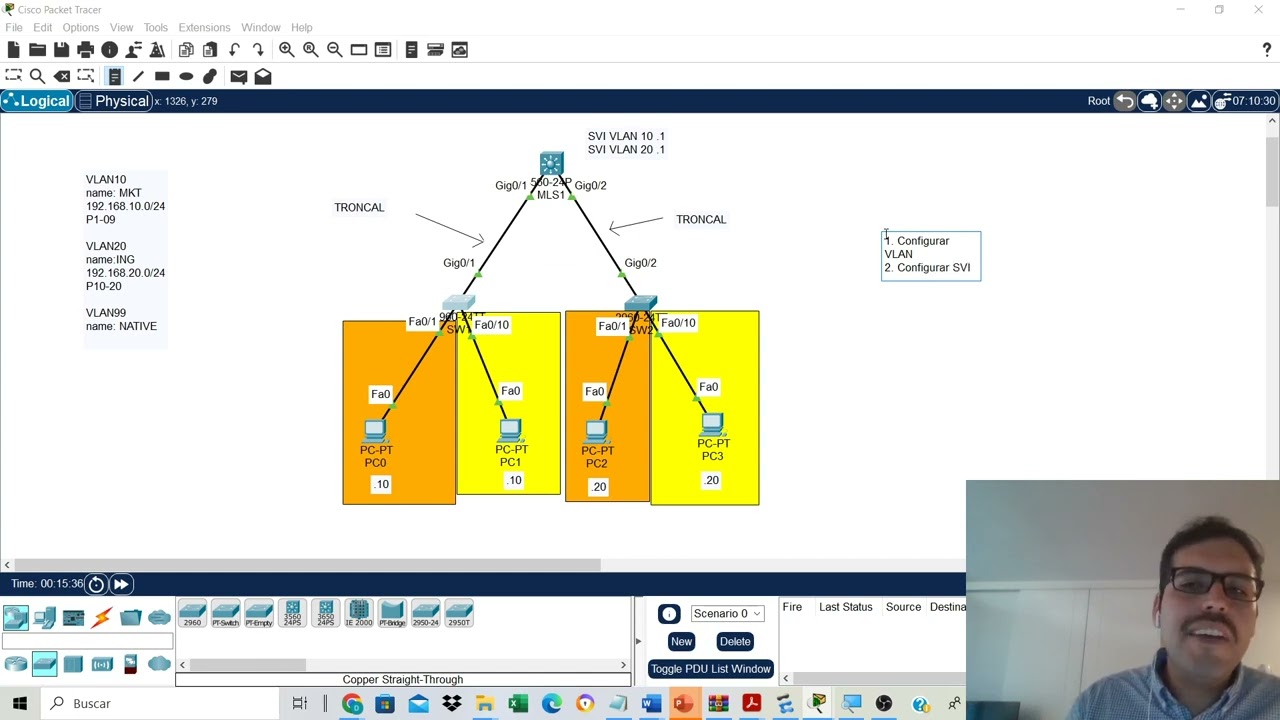Click the Back navigation arrow next to Root
The height and width of the screenshot is (720, 1280).
point(1125,101)
